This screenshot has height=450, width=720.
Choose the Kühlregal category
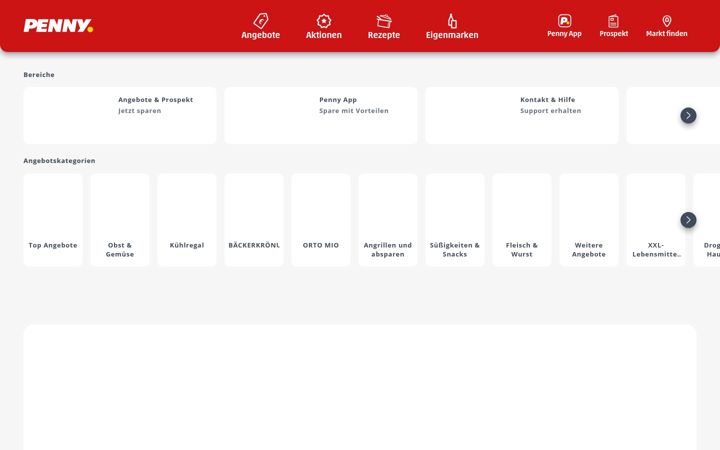(x=187, y=220)
